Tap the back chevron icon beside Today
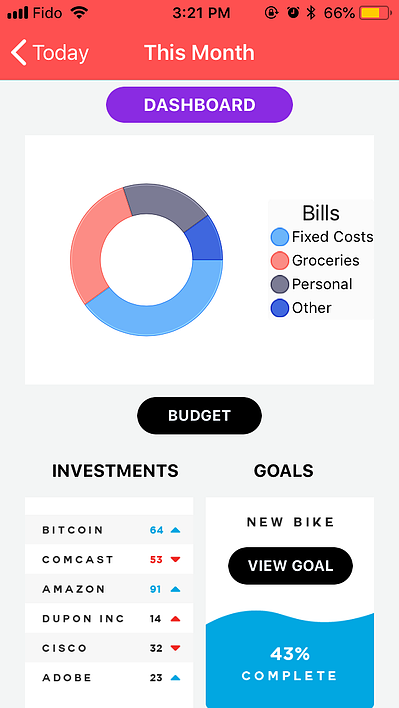The image size is (399, 708). coord(19,53)
